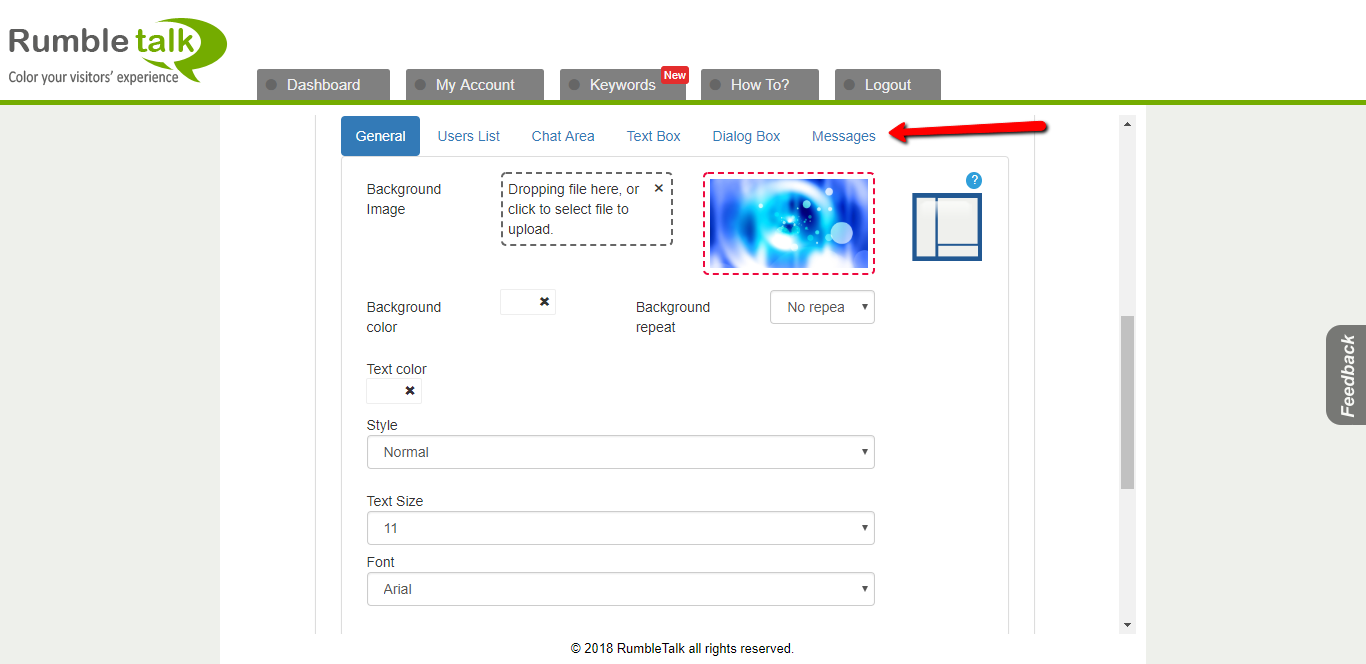Open the Text Size dropdown
Image resolution: width=1366 pixels, height=664 pixels.
tap(620, 528)
